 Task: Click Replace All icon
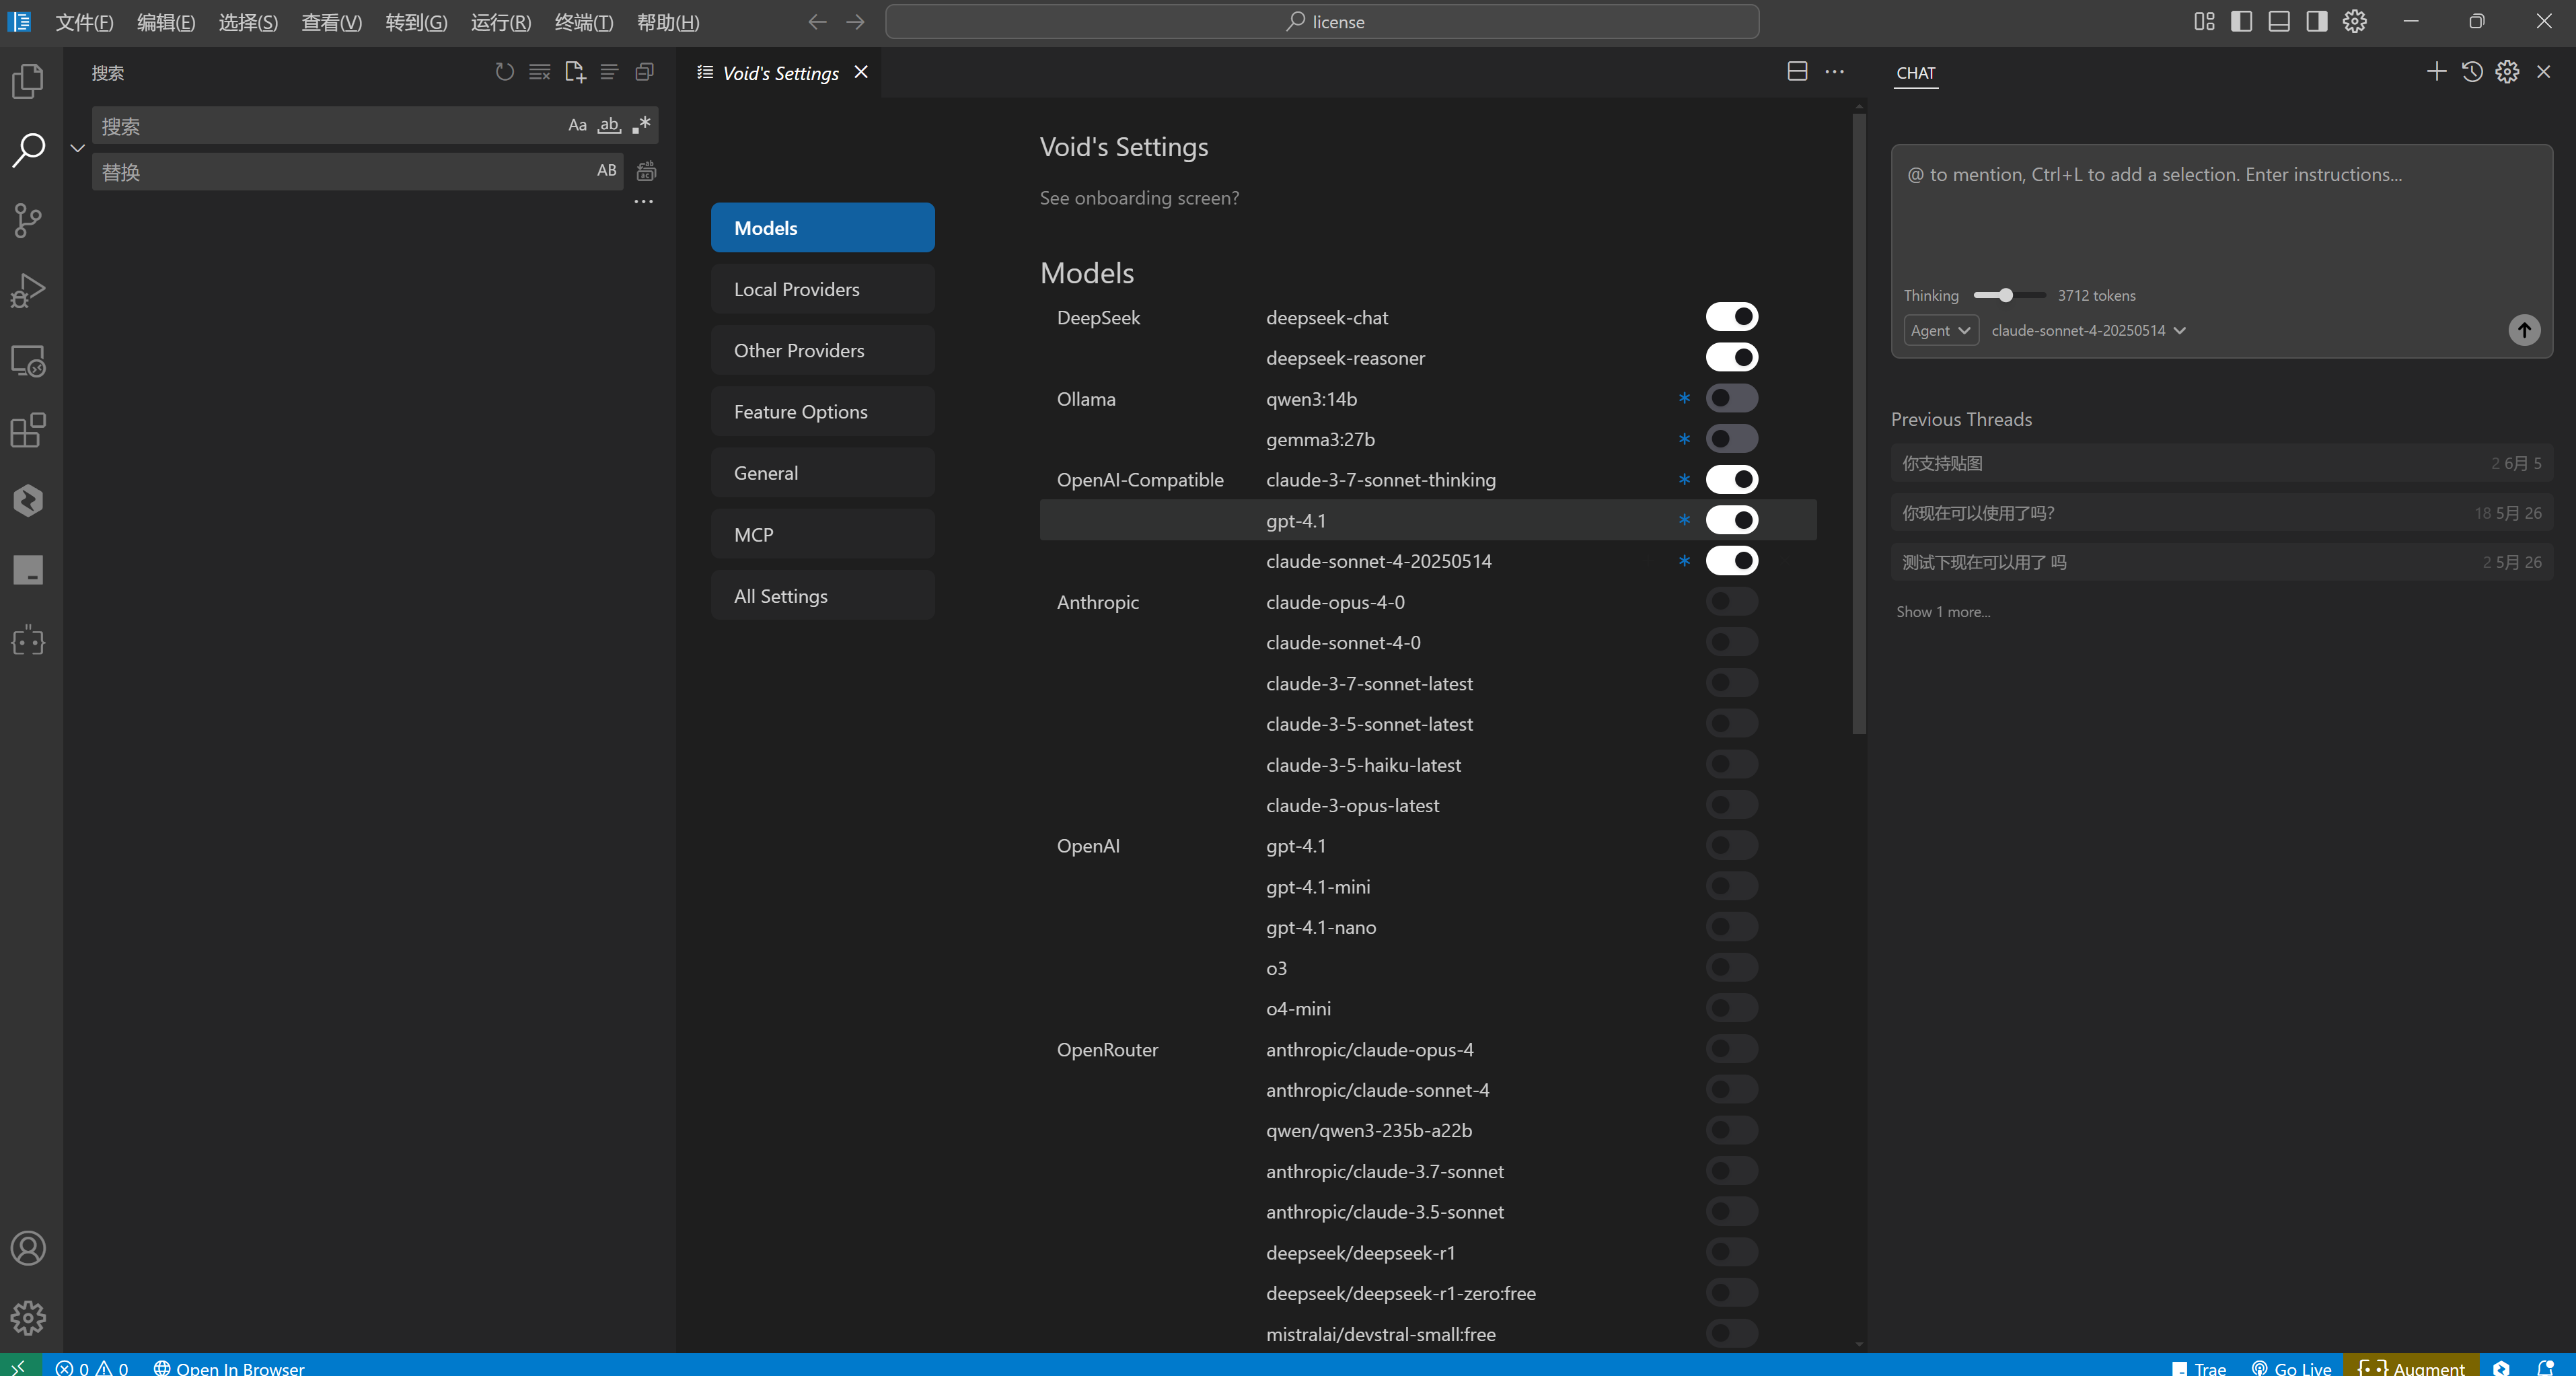(x=647, y=171)
